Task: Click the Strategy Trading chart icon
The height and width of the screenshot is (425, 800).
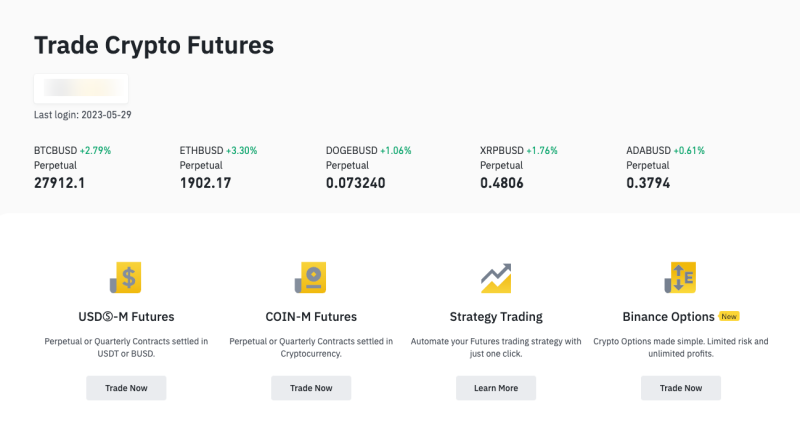Action: (496, 278)
